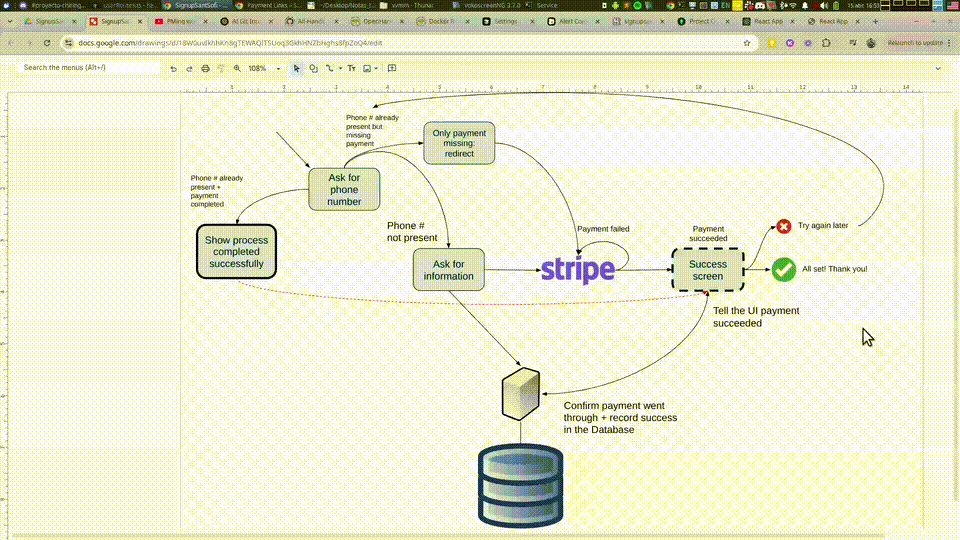This screenshot has width=960, height=540.
Task: Switch to the All-Hands tab
Action: tap(310, 21)
